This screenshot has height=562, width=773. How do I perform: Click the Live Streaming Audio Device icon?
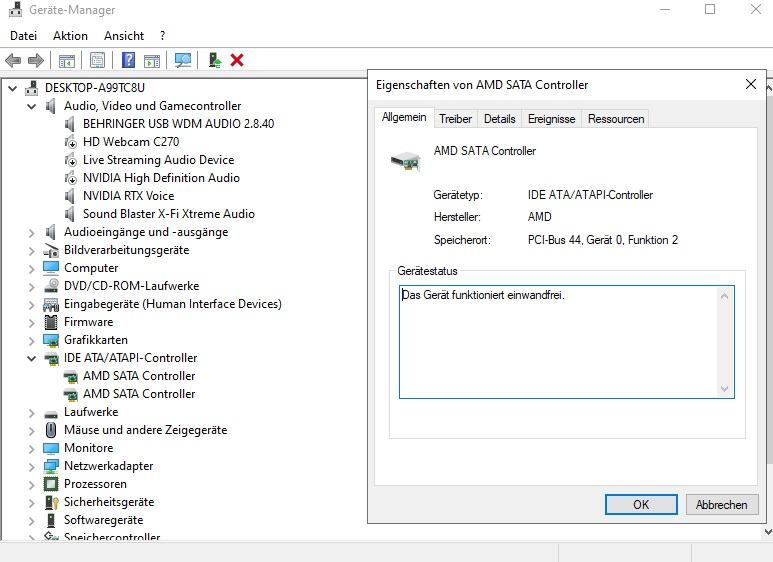[70, 160]
